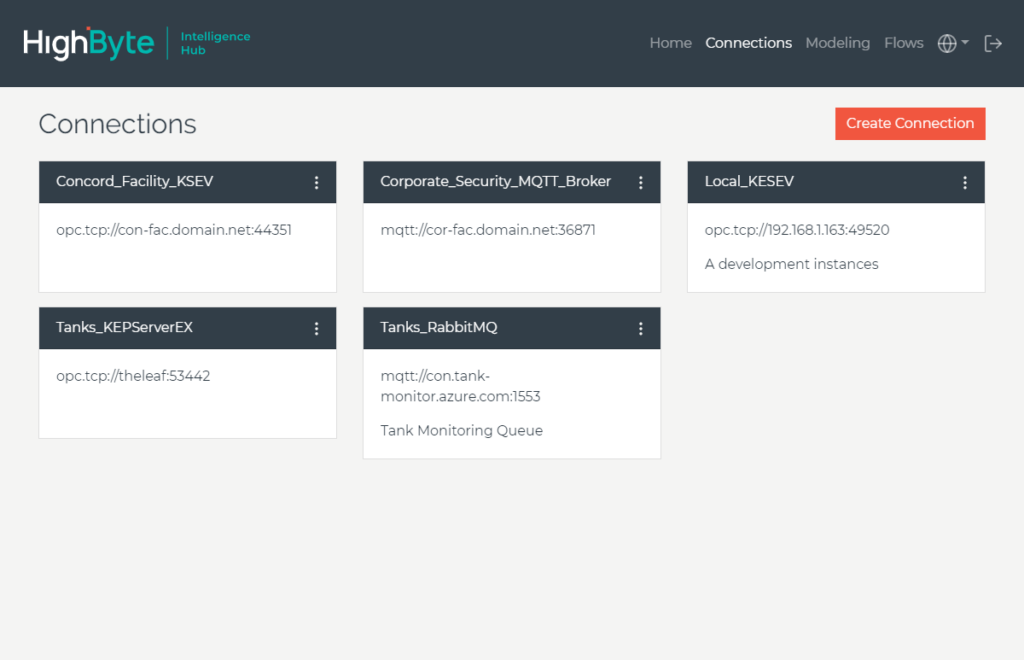
Task: Click the logout icon in top navigation
Action: coord(992,43)
